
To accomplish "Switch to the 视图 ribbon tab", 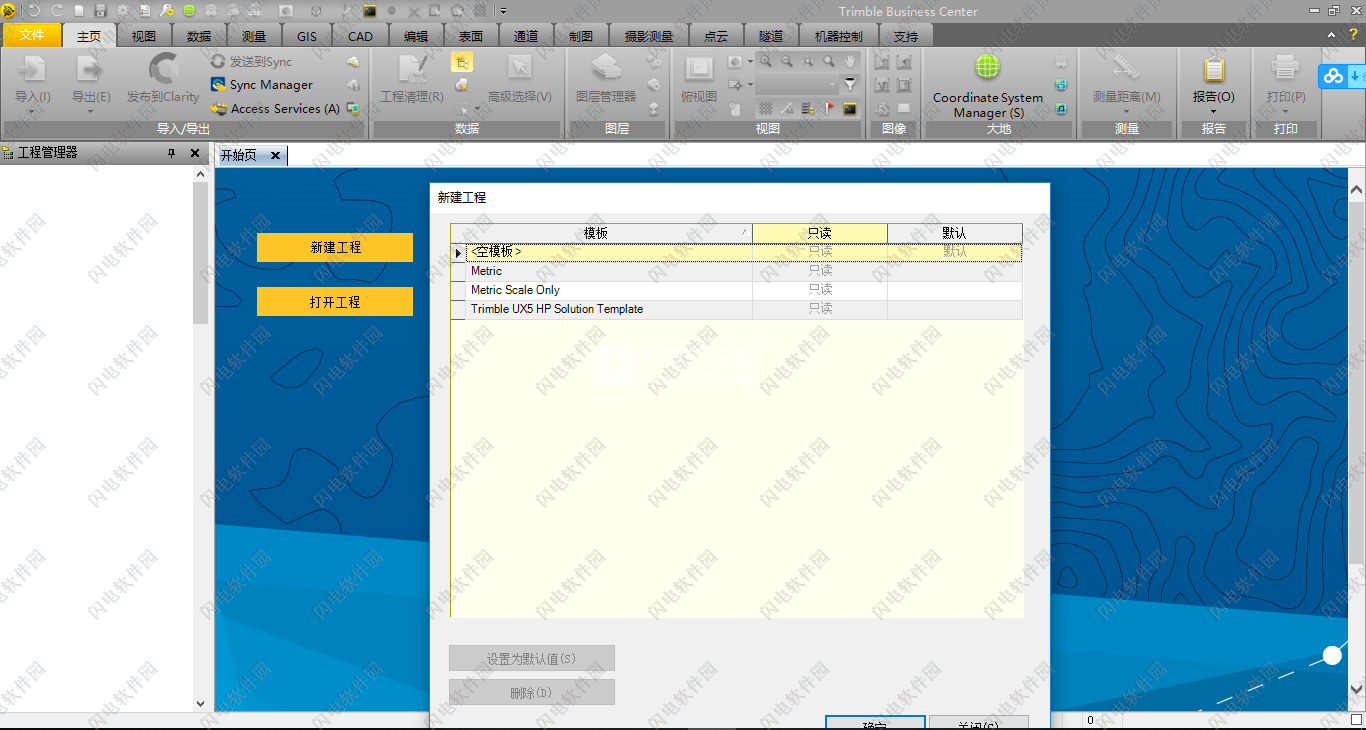I will (x=144, y=36).
